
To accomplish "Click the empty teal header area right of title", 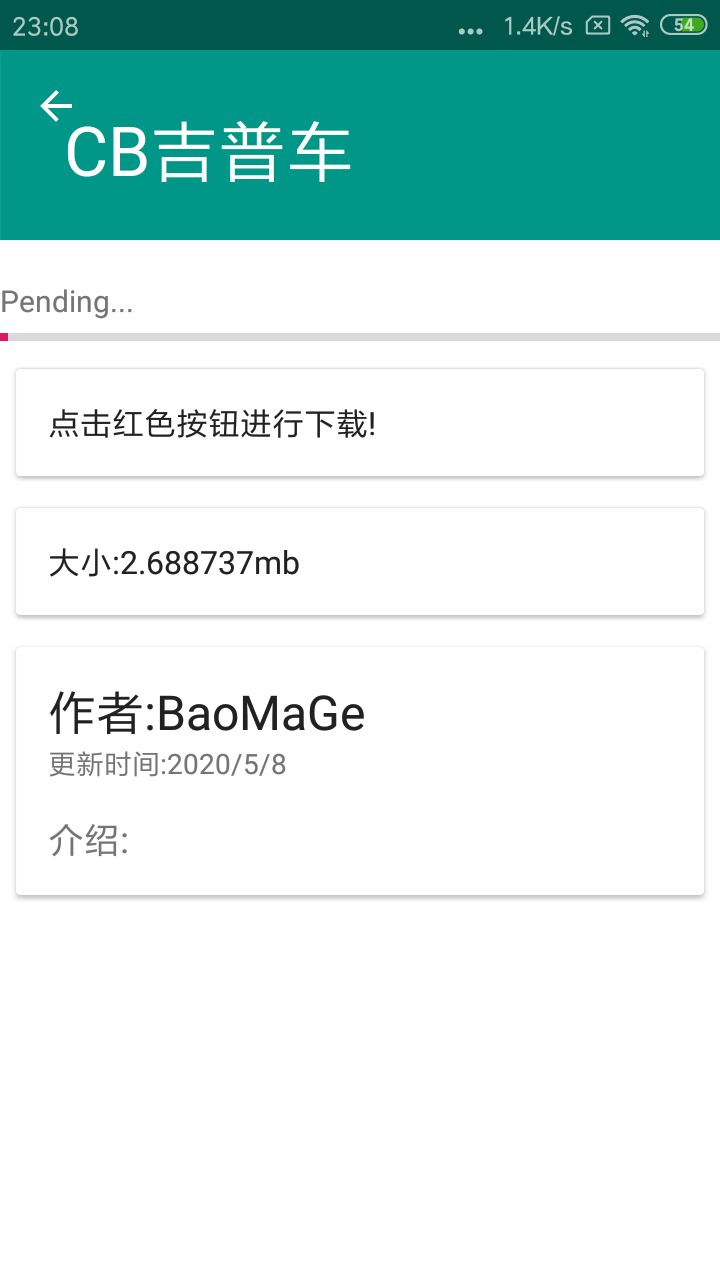I will pos(540,150).
